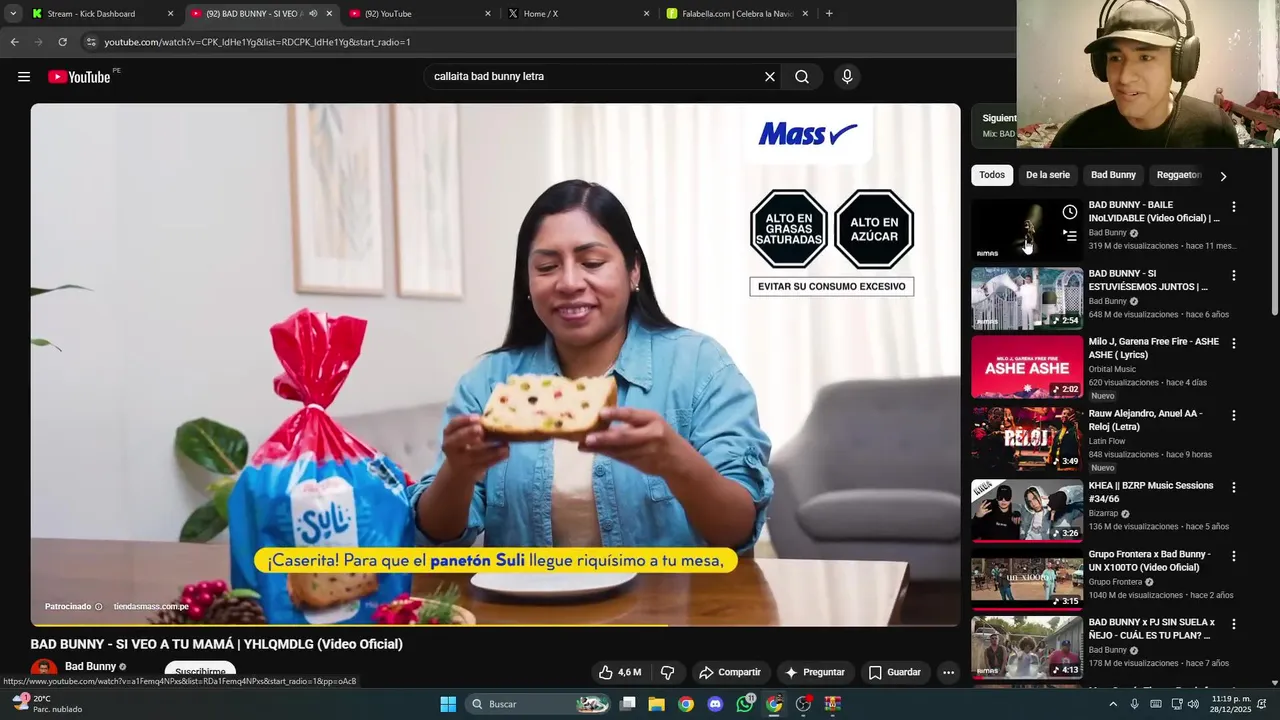Open the Windows Start menu
This screenshot has height=720, width=1280.
(x=448, y=704)
